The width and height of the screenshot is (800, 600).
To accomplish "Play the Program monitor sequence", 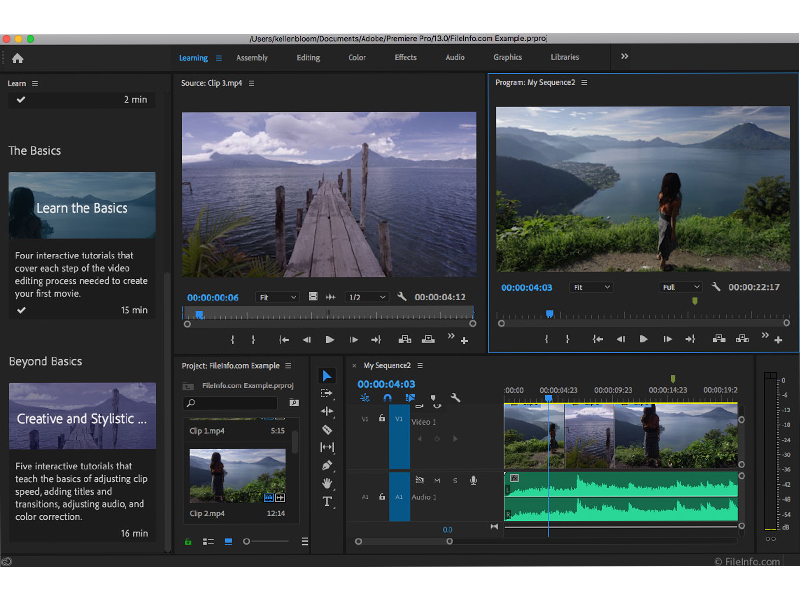I will pyautogui.click(x=643, y=339).
